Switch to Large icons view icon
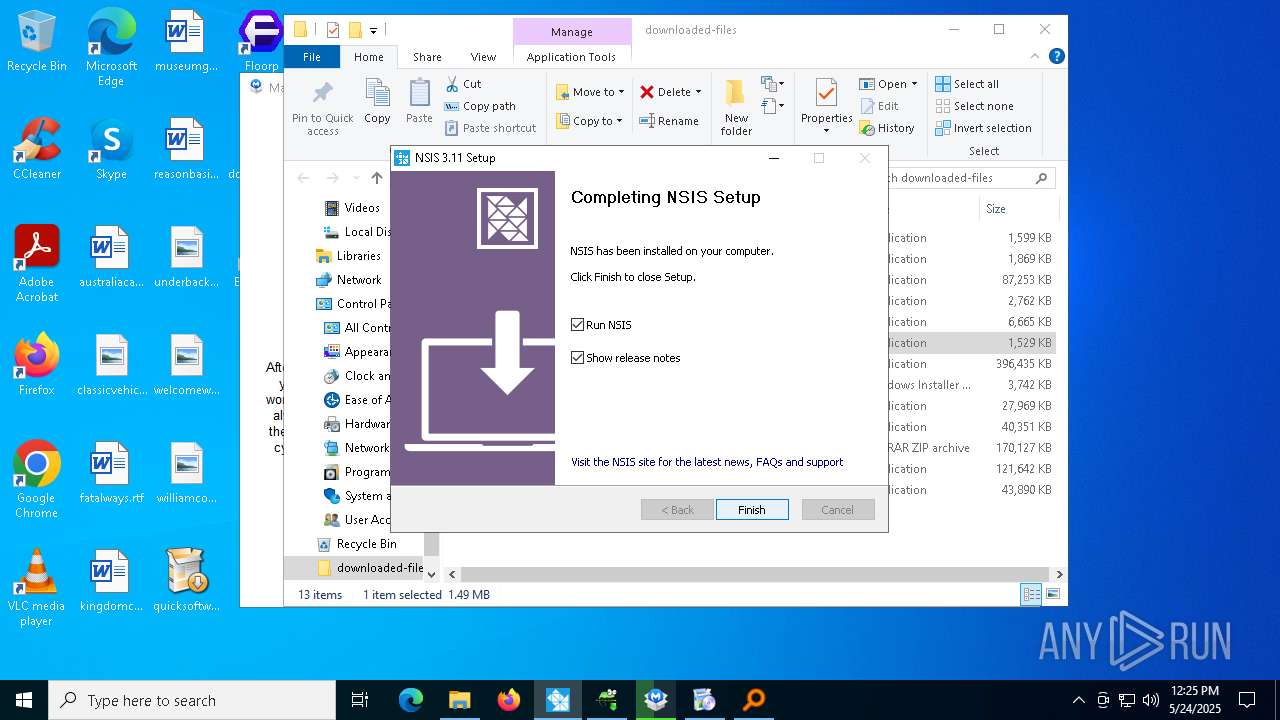Screen dimensions: 1280x720 [x=1052, y=594]
